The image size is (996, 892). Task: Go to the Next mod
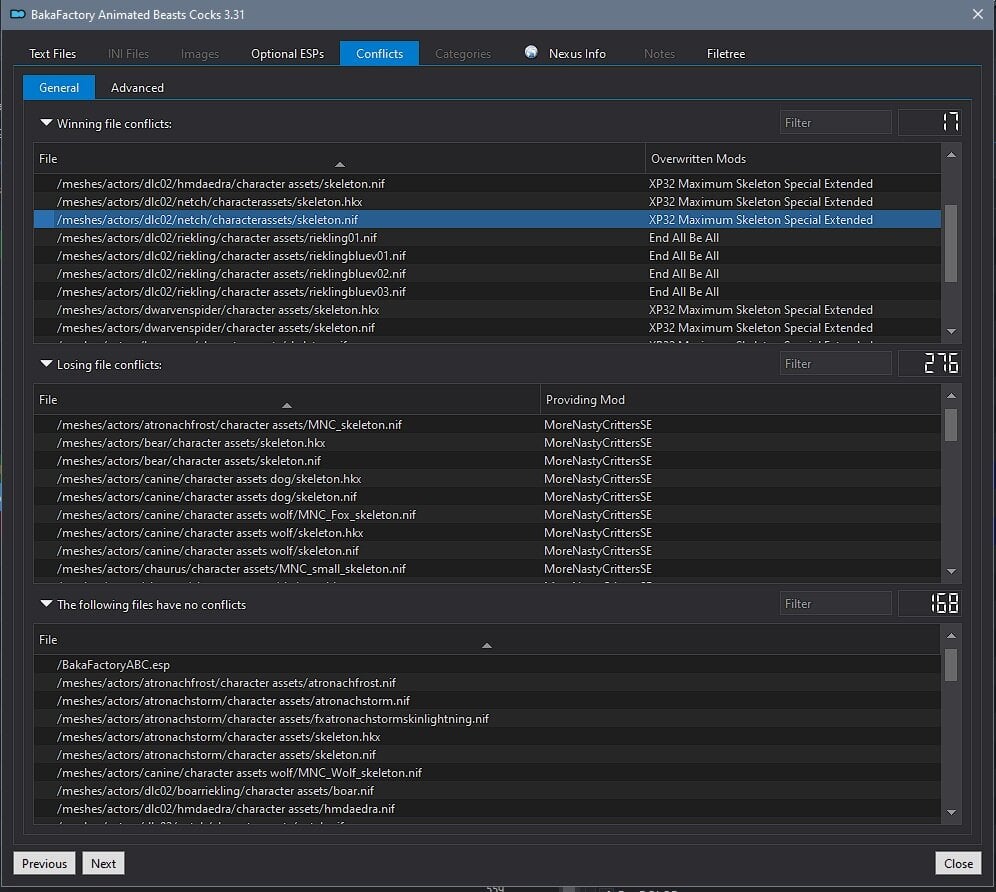[x=103, y=863]
